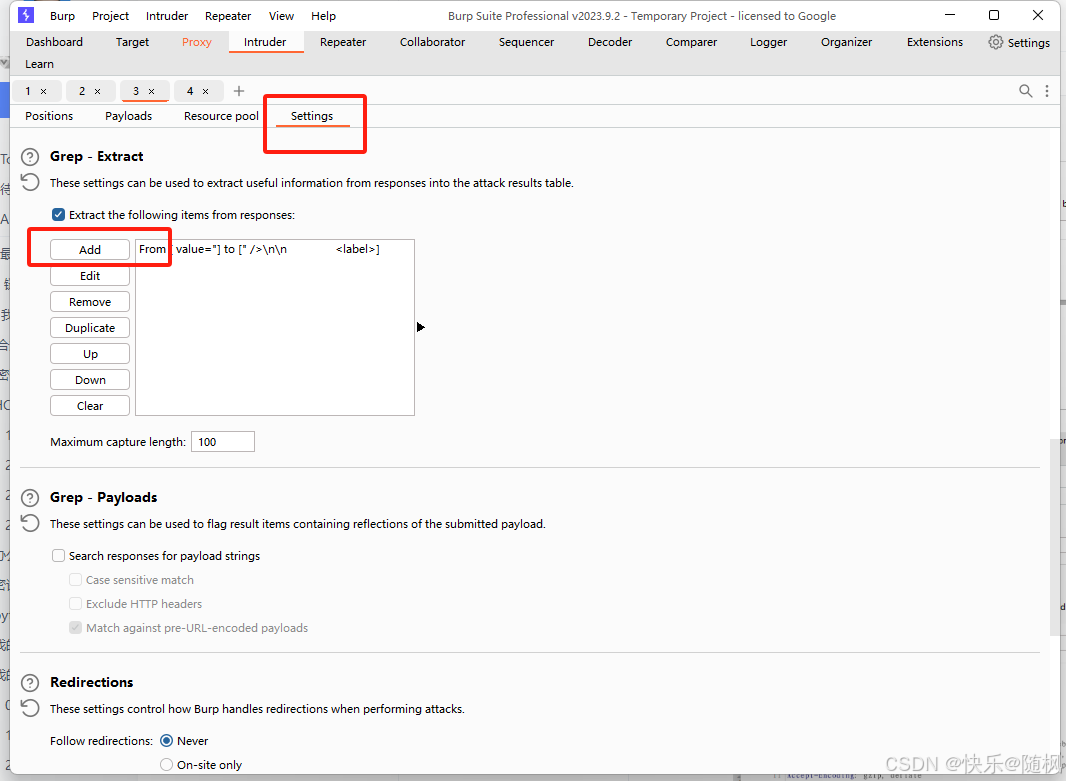Open help for Redirections section

30,683
